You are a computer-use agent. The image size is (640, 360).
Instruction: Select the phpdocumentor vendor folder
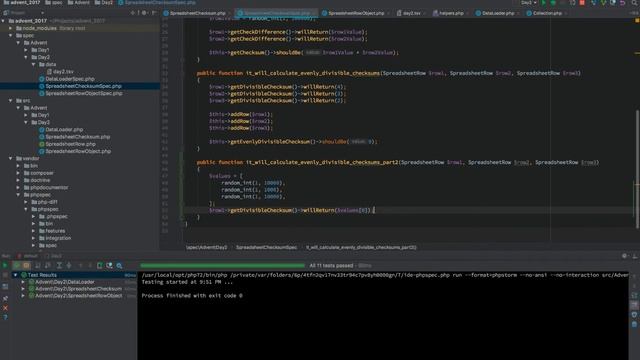[49, 188]
